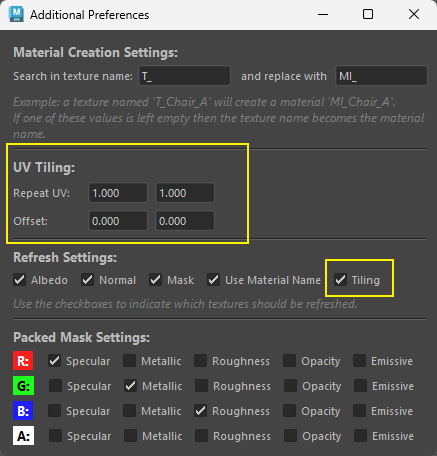This screenshot has height=456, width=437.
Task: Enable Specular in the B channel row
Action: pos(54,411)
